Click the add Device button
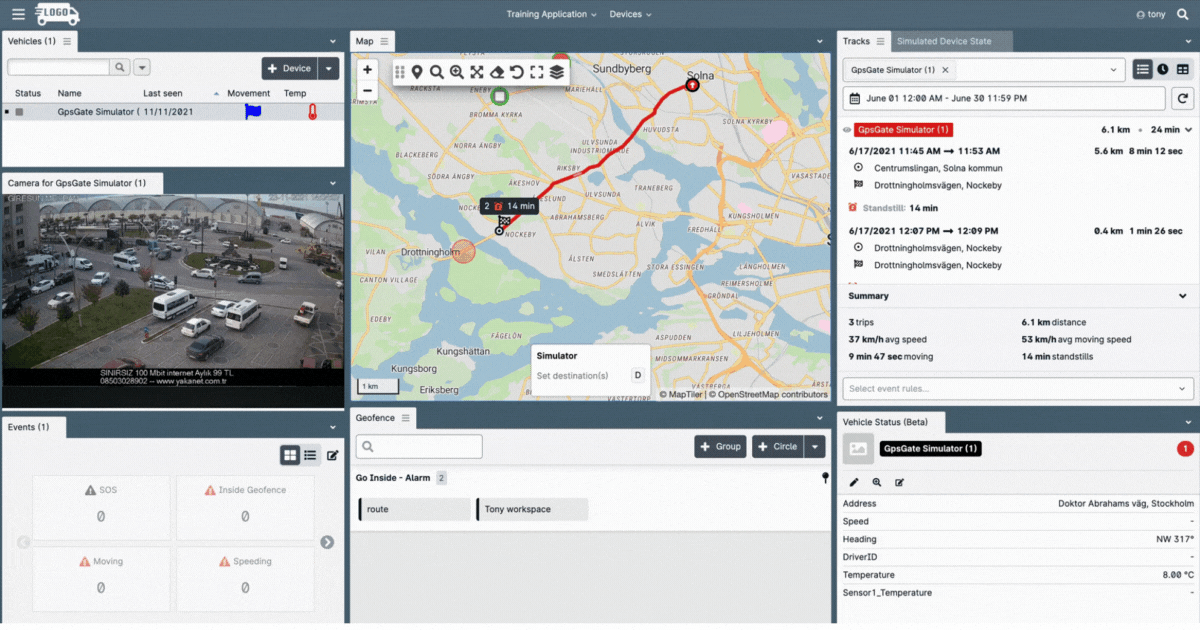The image size is (1200, 630). [x=289, y=68]
